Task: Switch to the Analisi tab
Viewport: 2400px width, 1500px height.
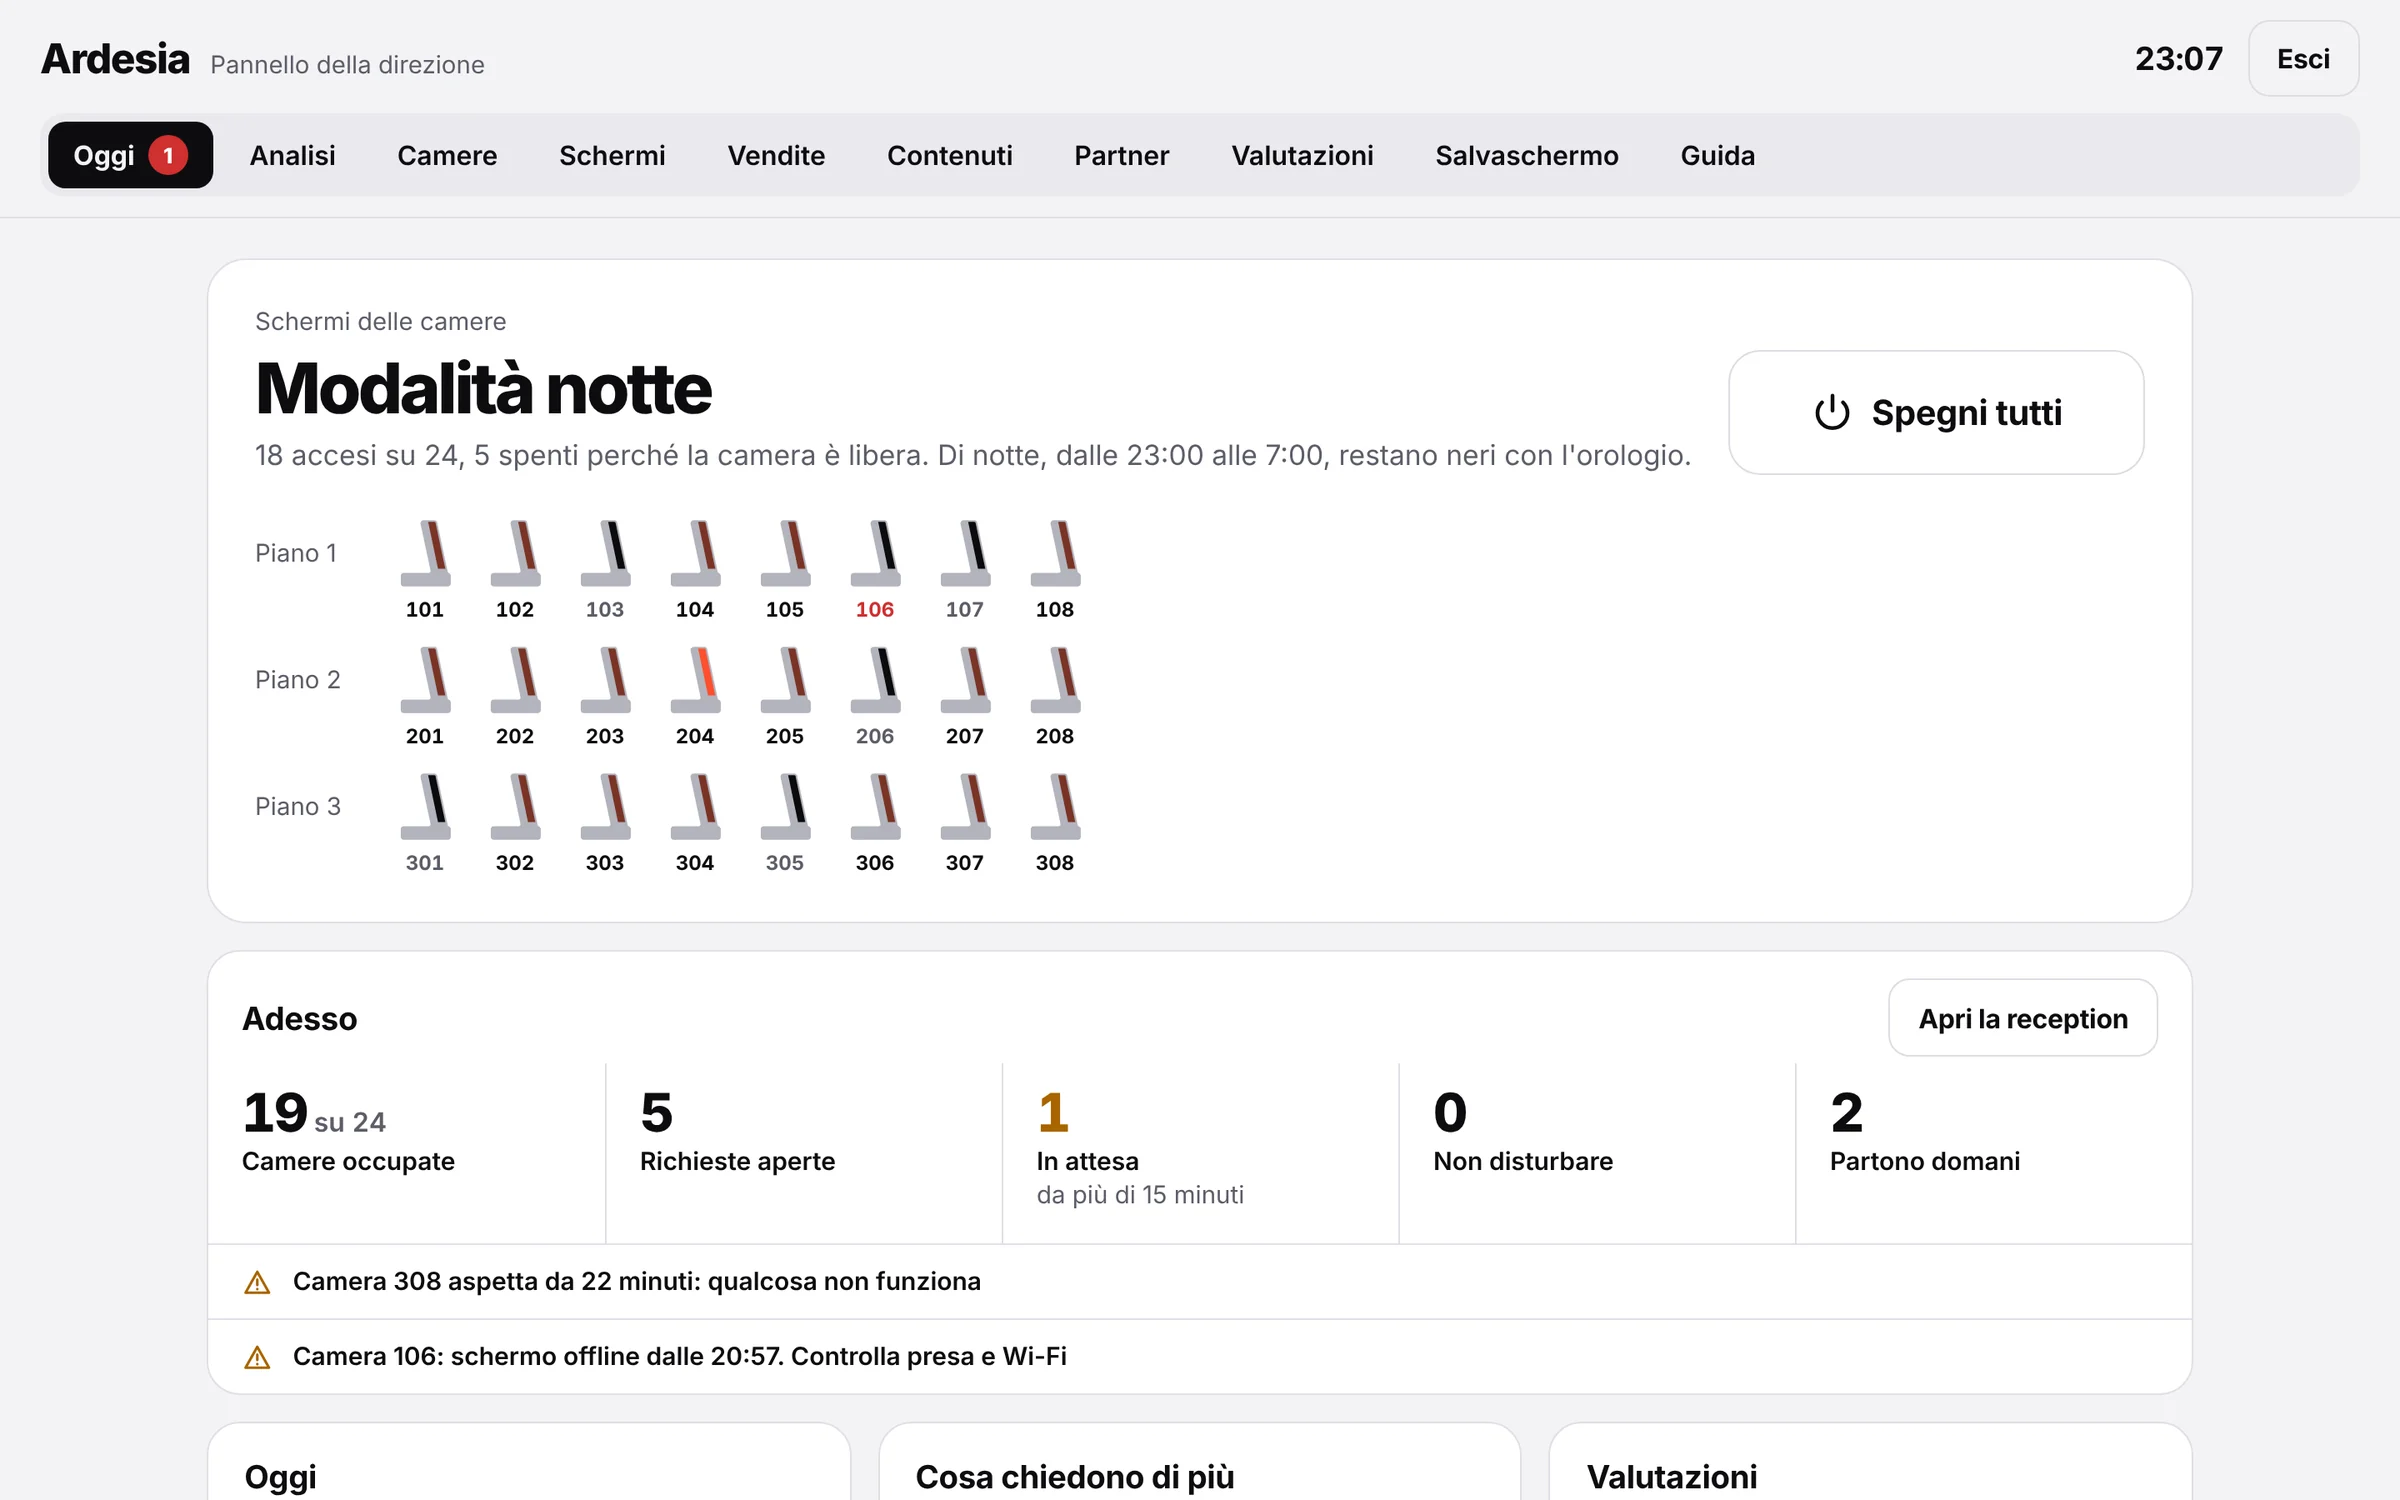Action: pyautogui.click(x=292, y=155)
